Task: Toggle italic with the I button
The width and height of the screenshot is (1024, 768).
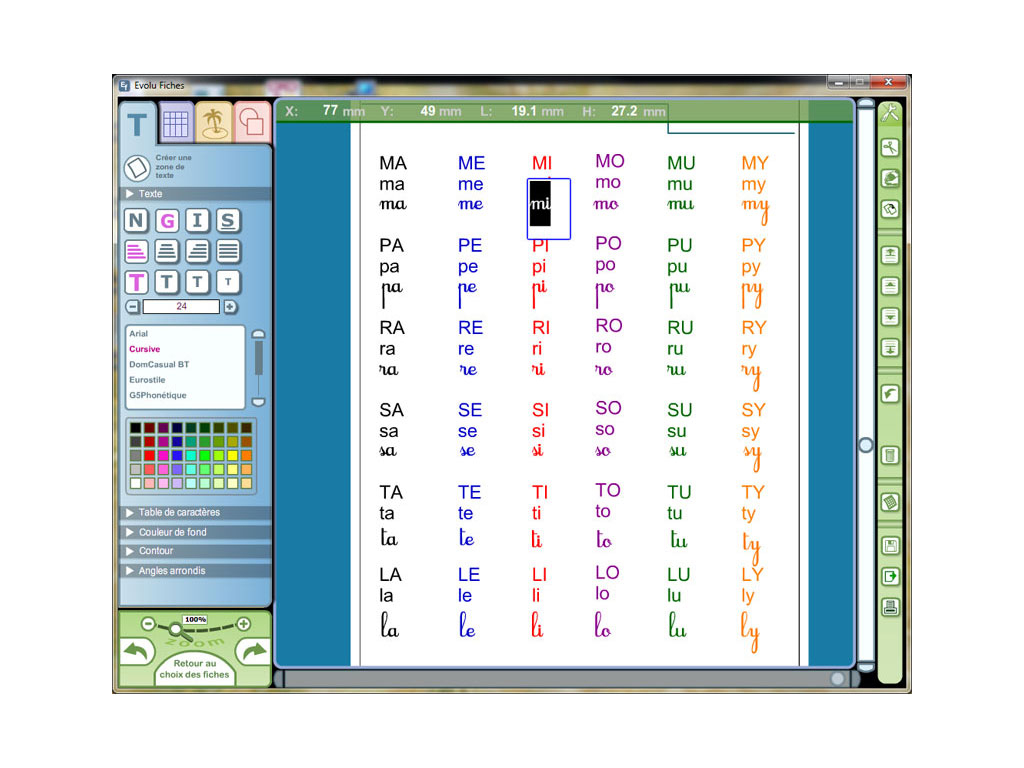Action: coord(198,221)
